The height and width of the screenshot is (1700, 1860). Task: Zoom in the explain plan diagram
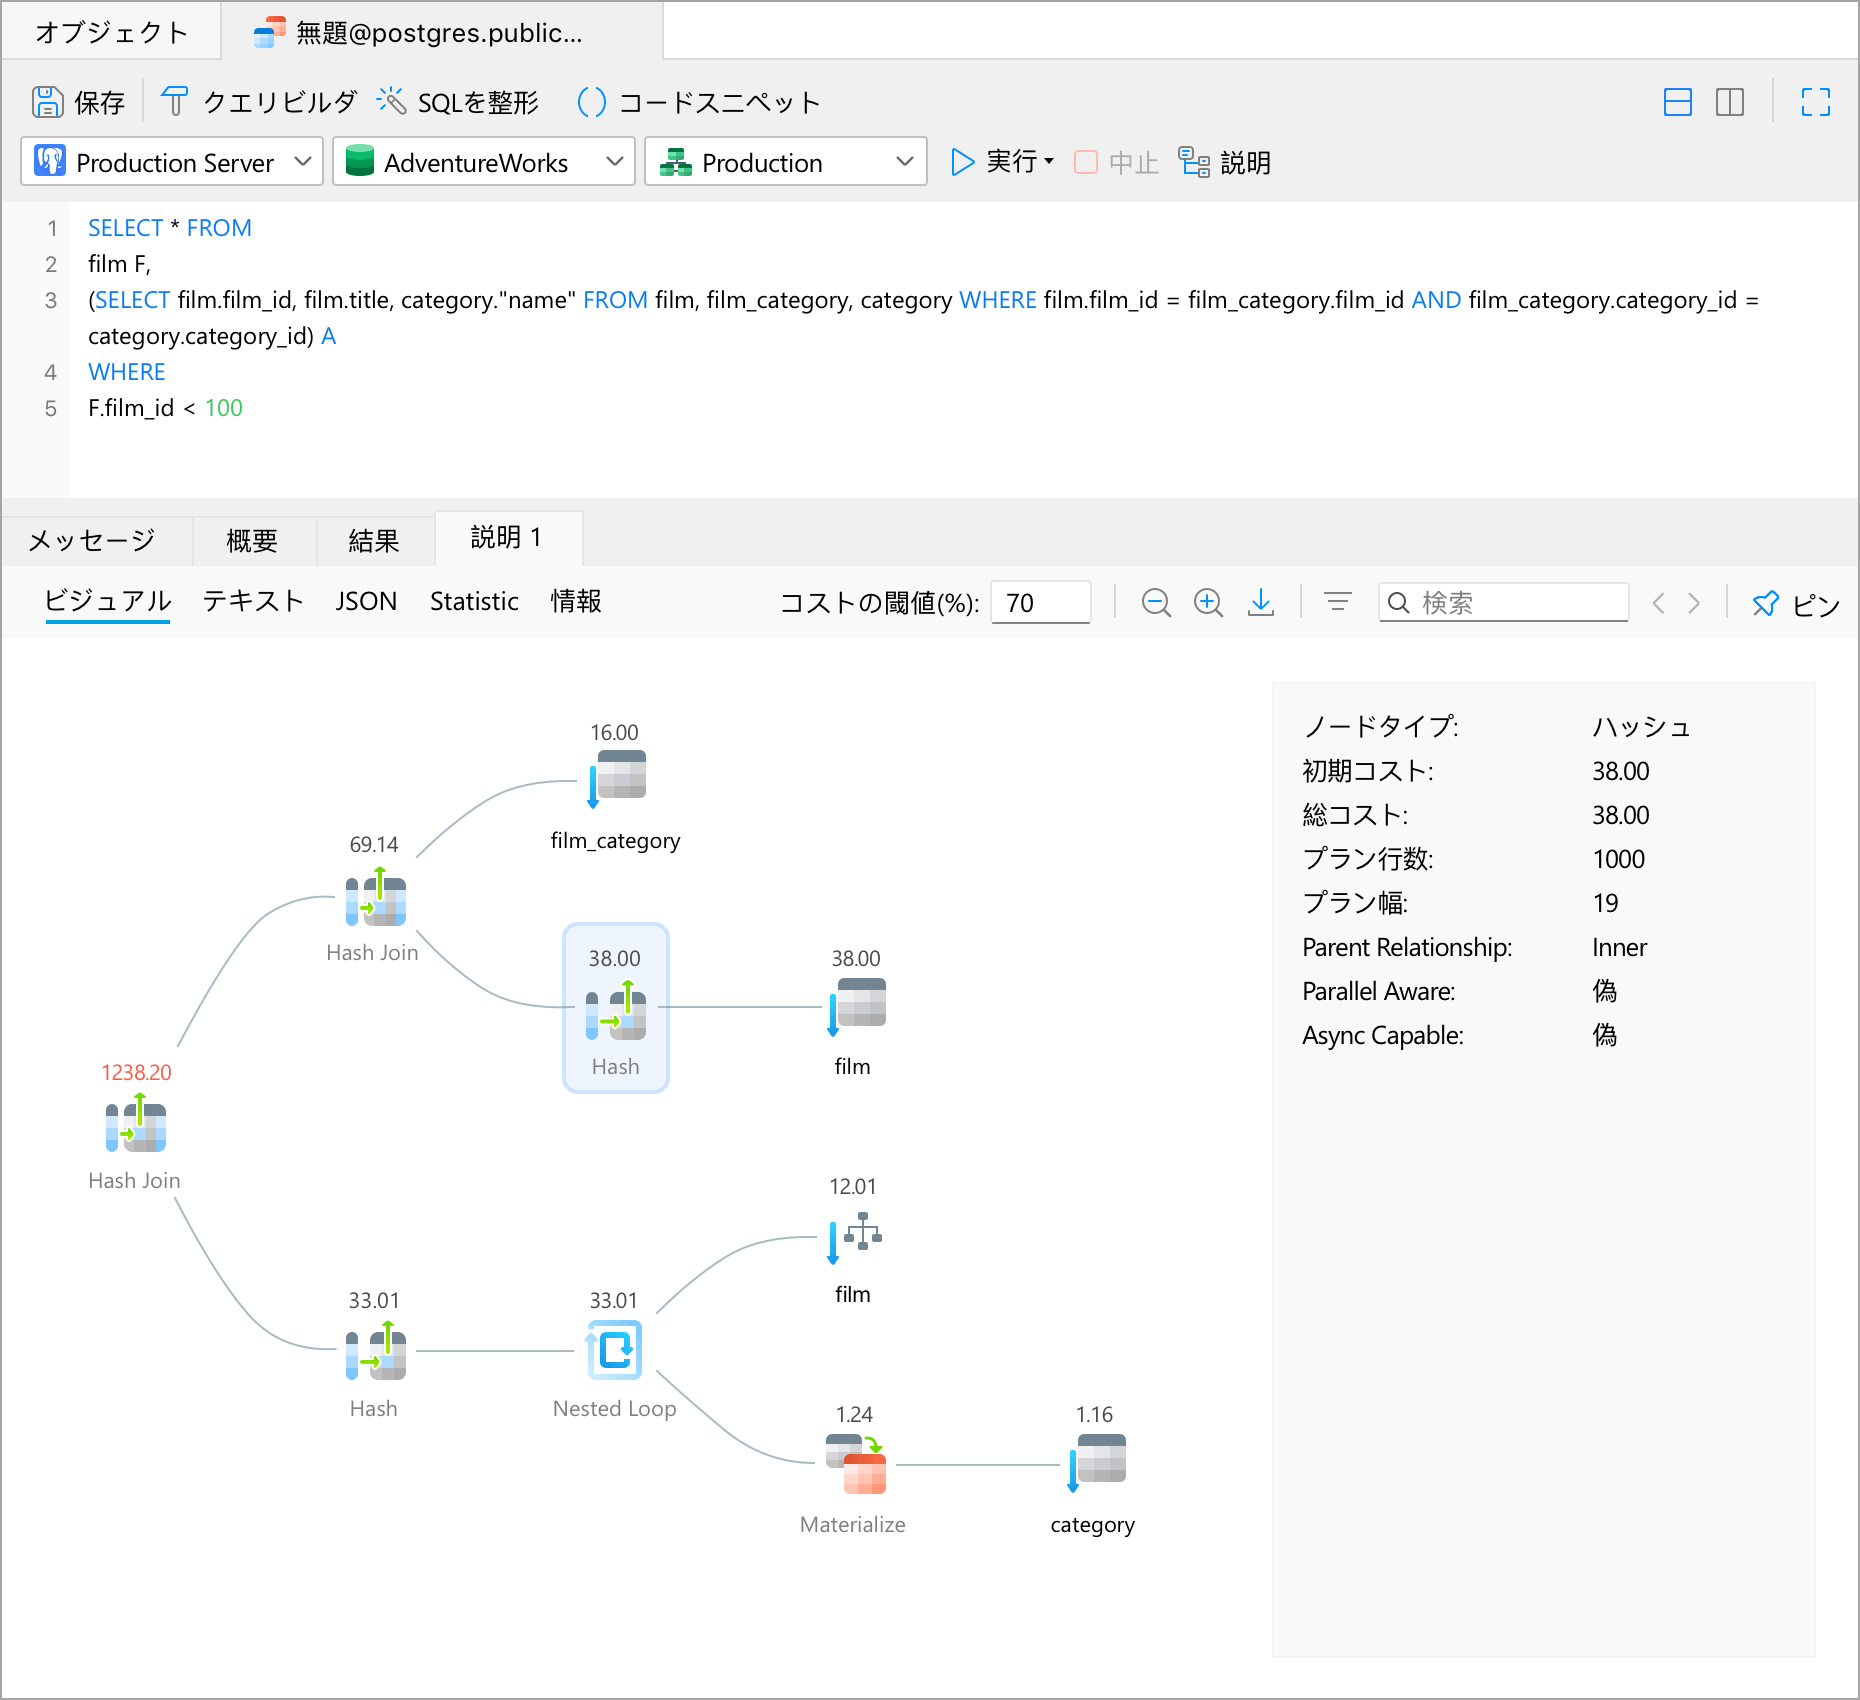point(1208,603)
